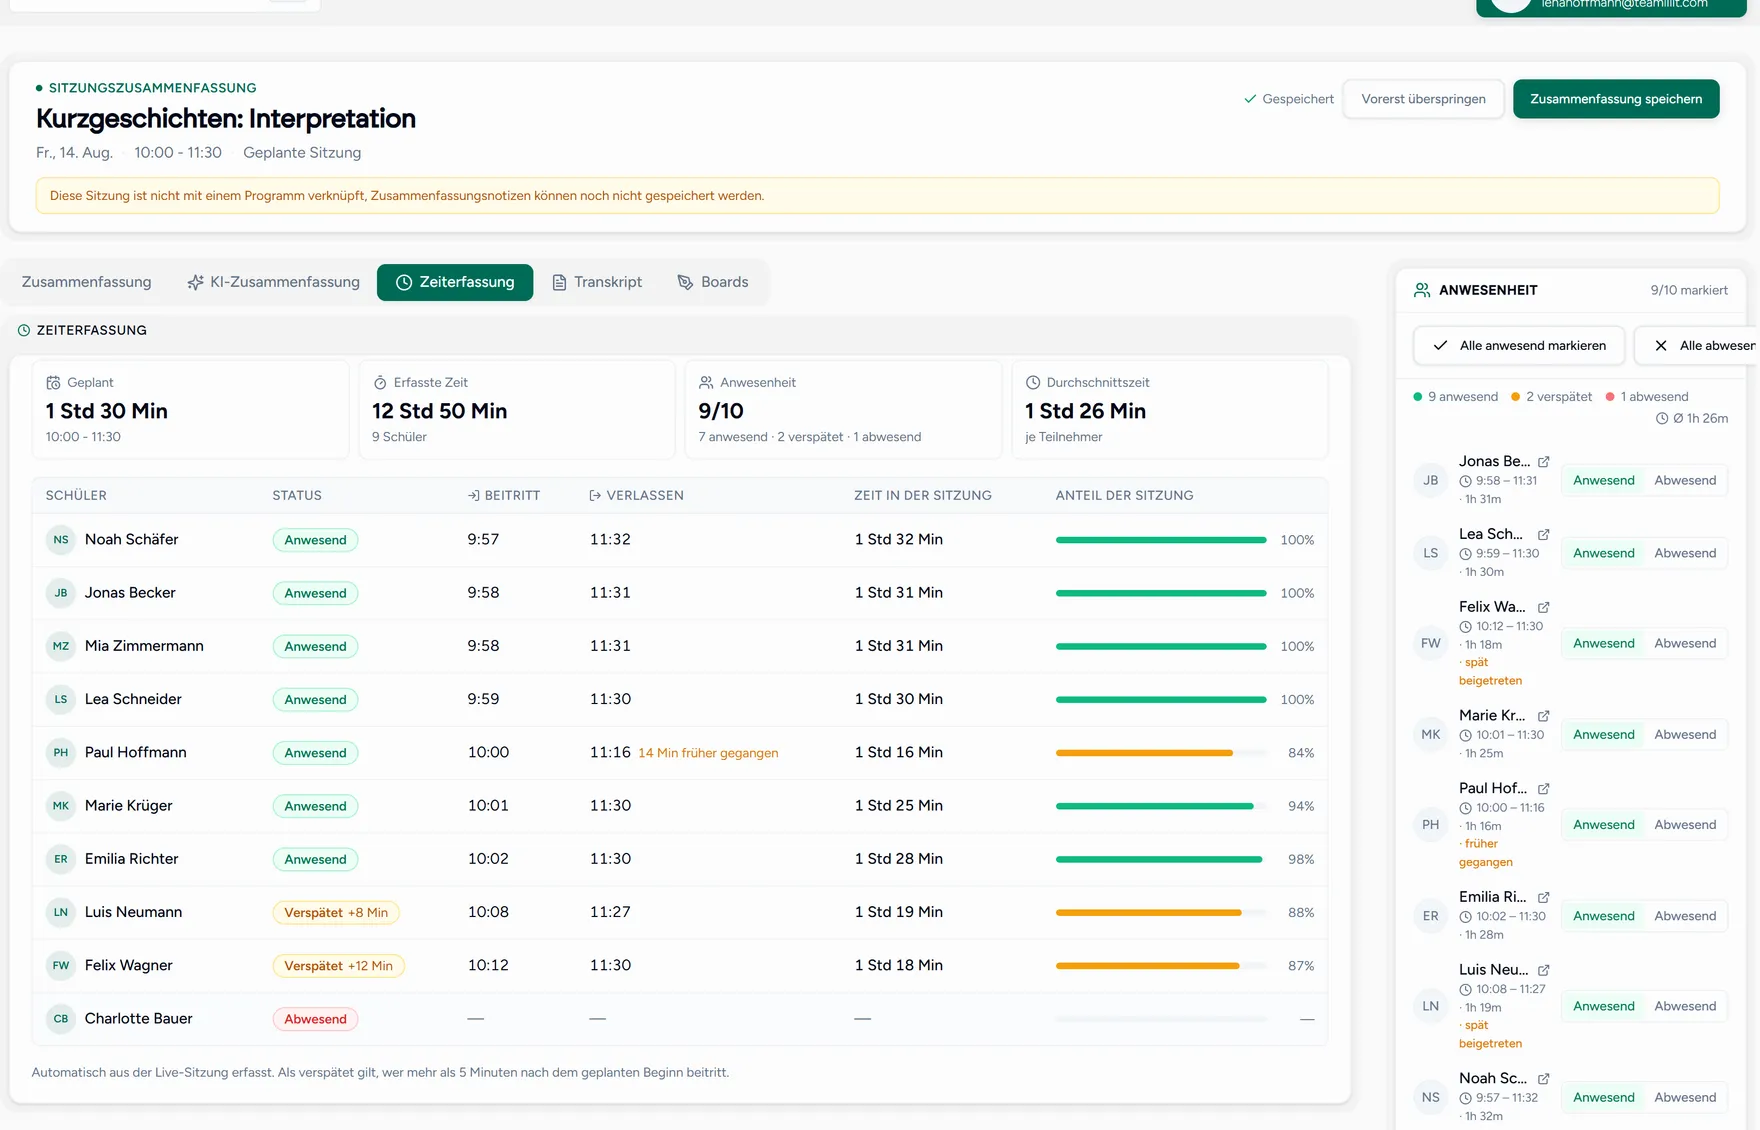Click the Erfasste Zeit stopwatch icon

tap(380, 383)
